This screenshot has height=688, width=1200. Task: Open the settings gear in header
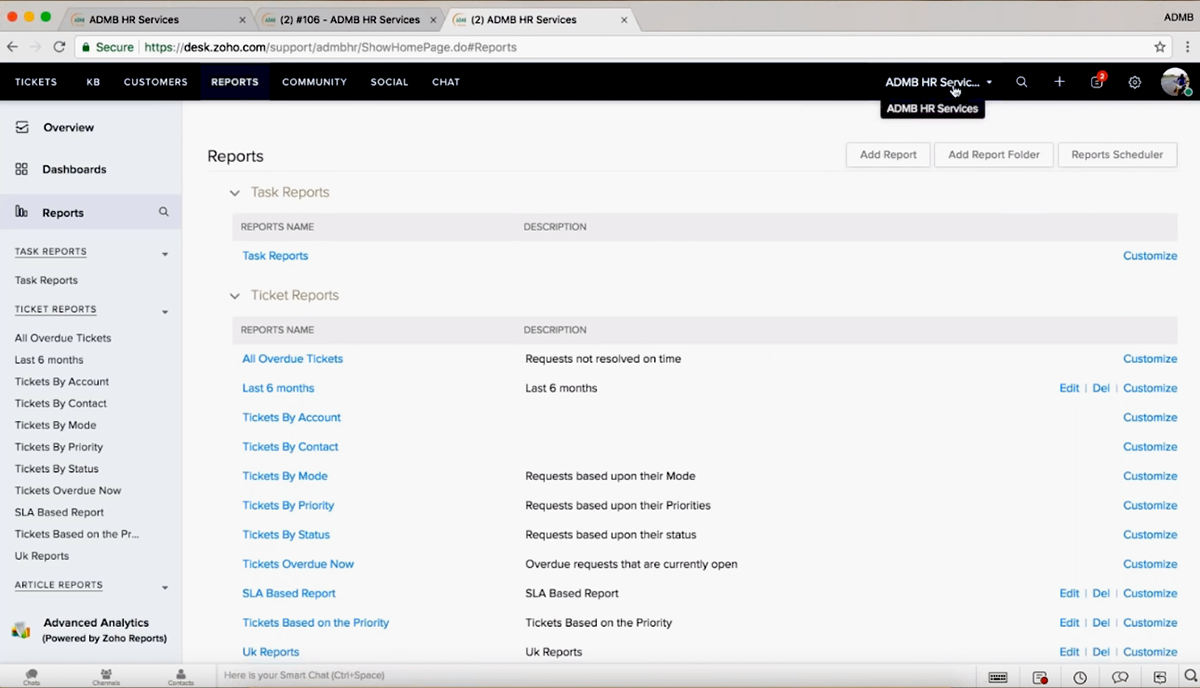(1135, 82)
